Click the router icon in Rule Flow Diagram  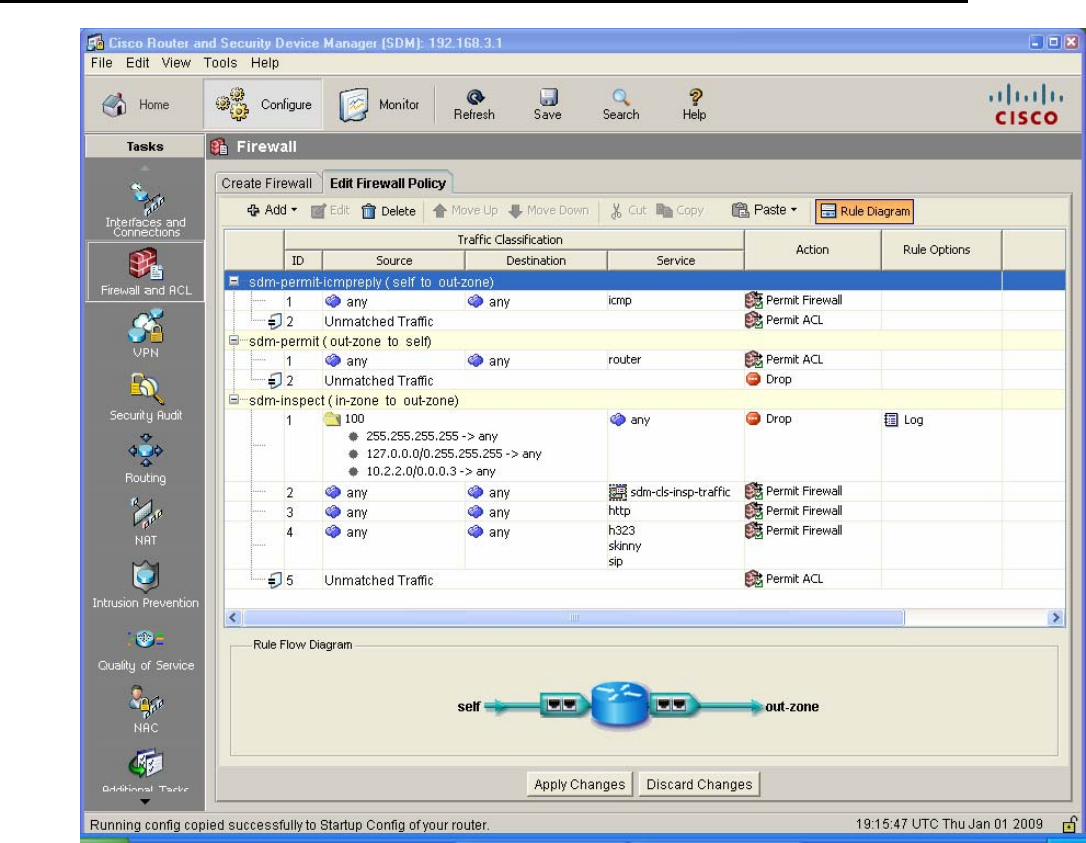(619, 705)
